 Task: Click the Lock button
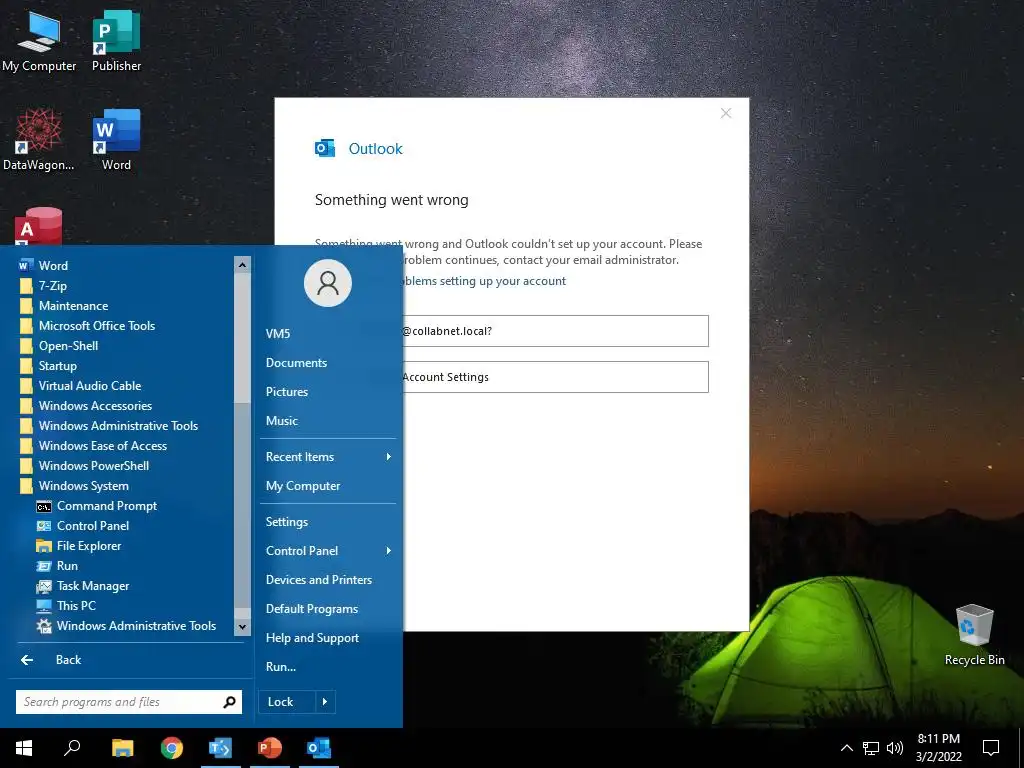(287, 702)
